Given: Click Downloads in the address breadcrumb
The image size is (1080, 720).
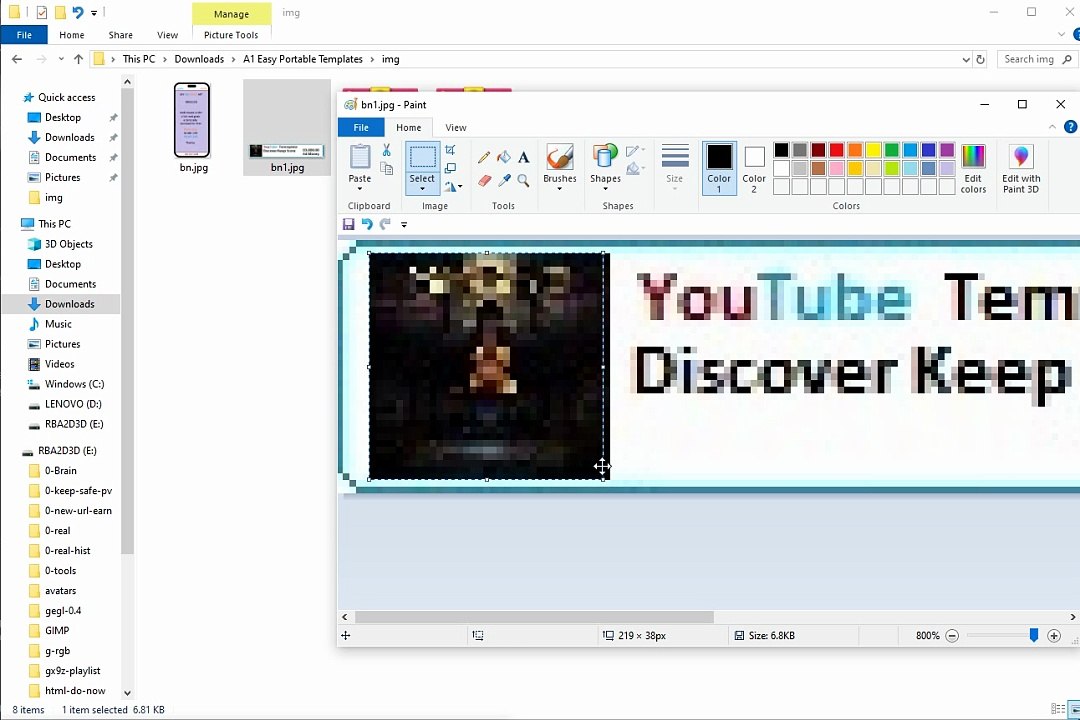Looking at the screenshot, I should point(199,59).
